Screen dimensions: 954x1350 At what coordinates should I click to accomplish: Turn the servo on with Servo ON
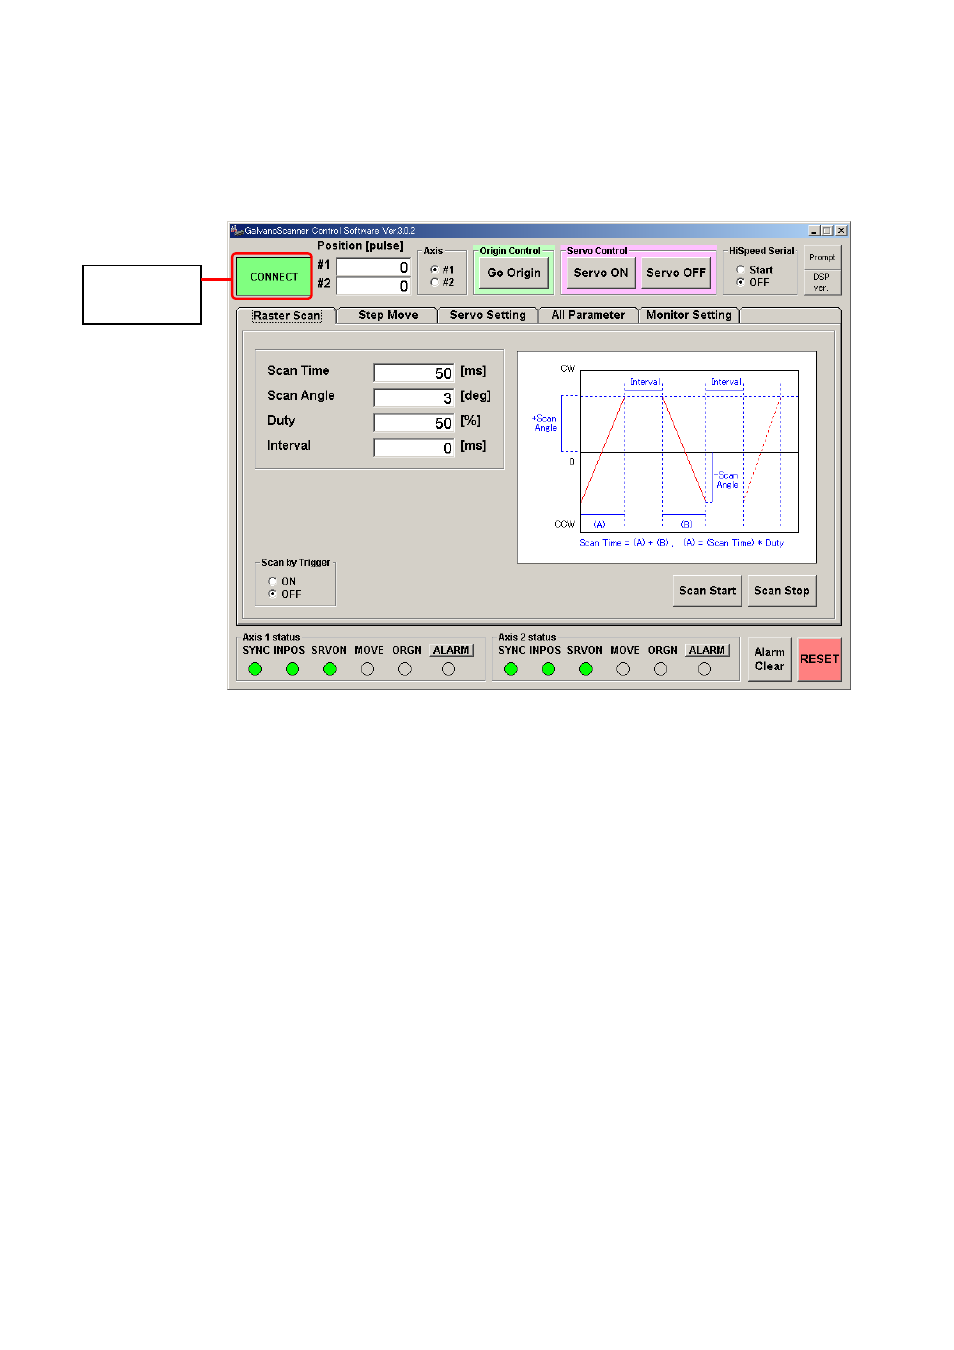click(601, 273)
